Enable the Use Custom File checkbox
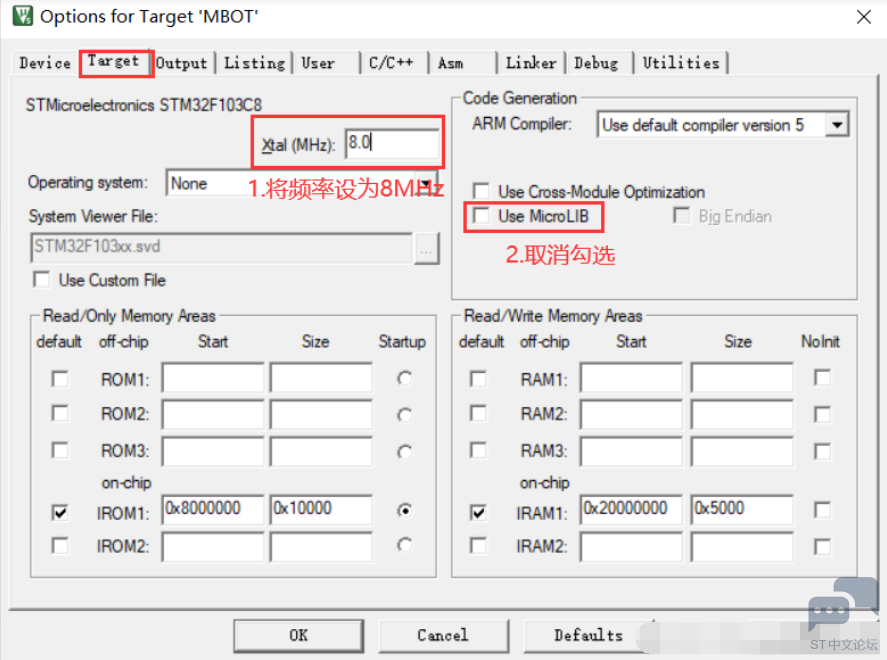 click(41, 280)
